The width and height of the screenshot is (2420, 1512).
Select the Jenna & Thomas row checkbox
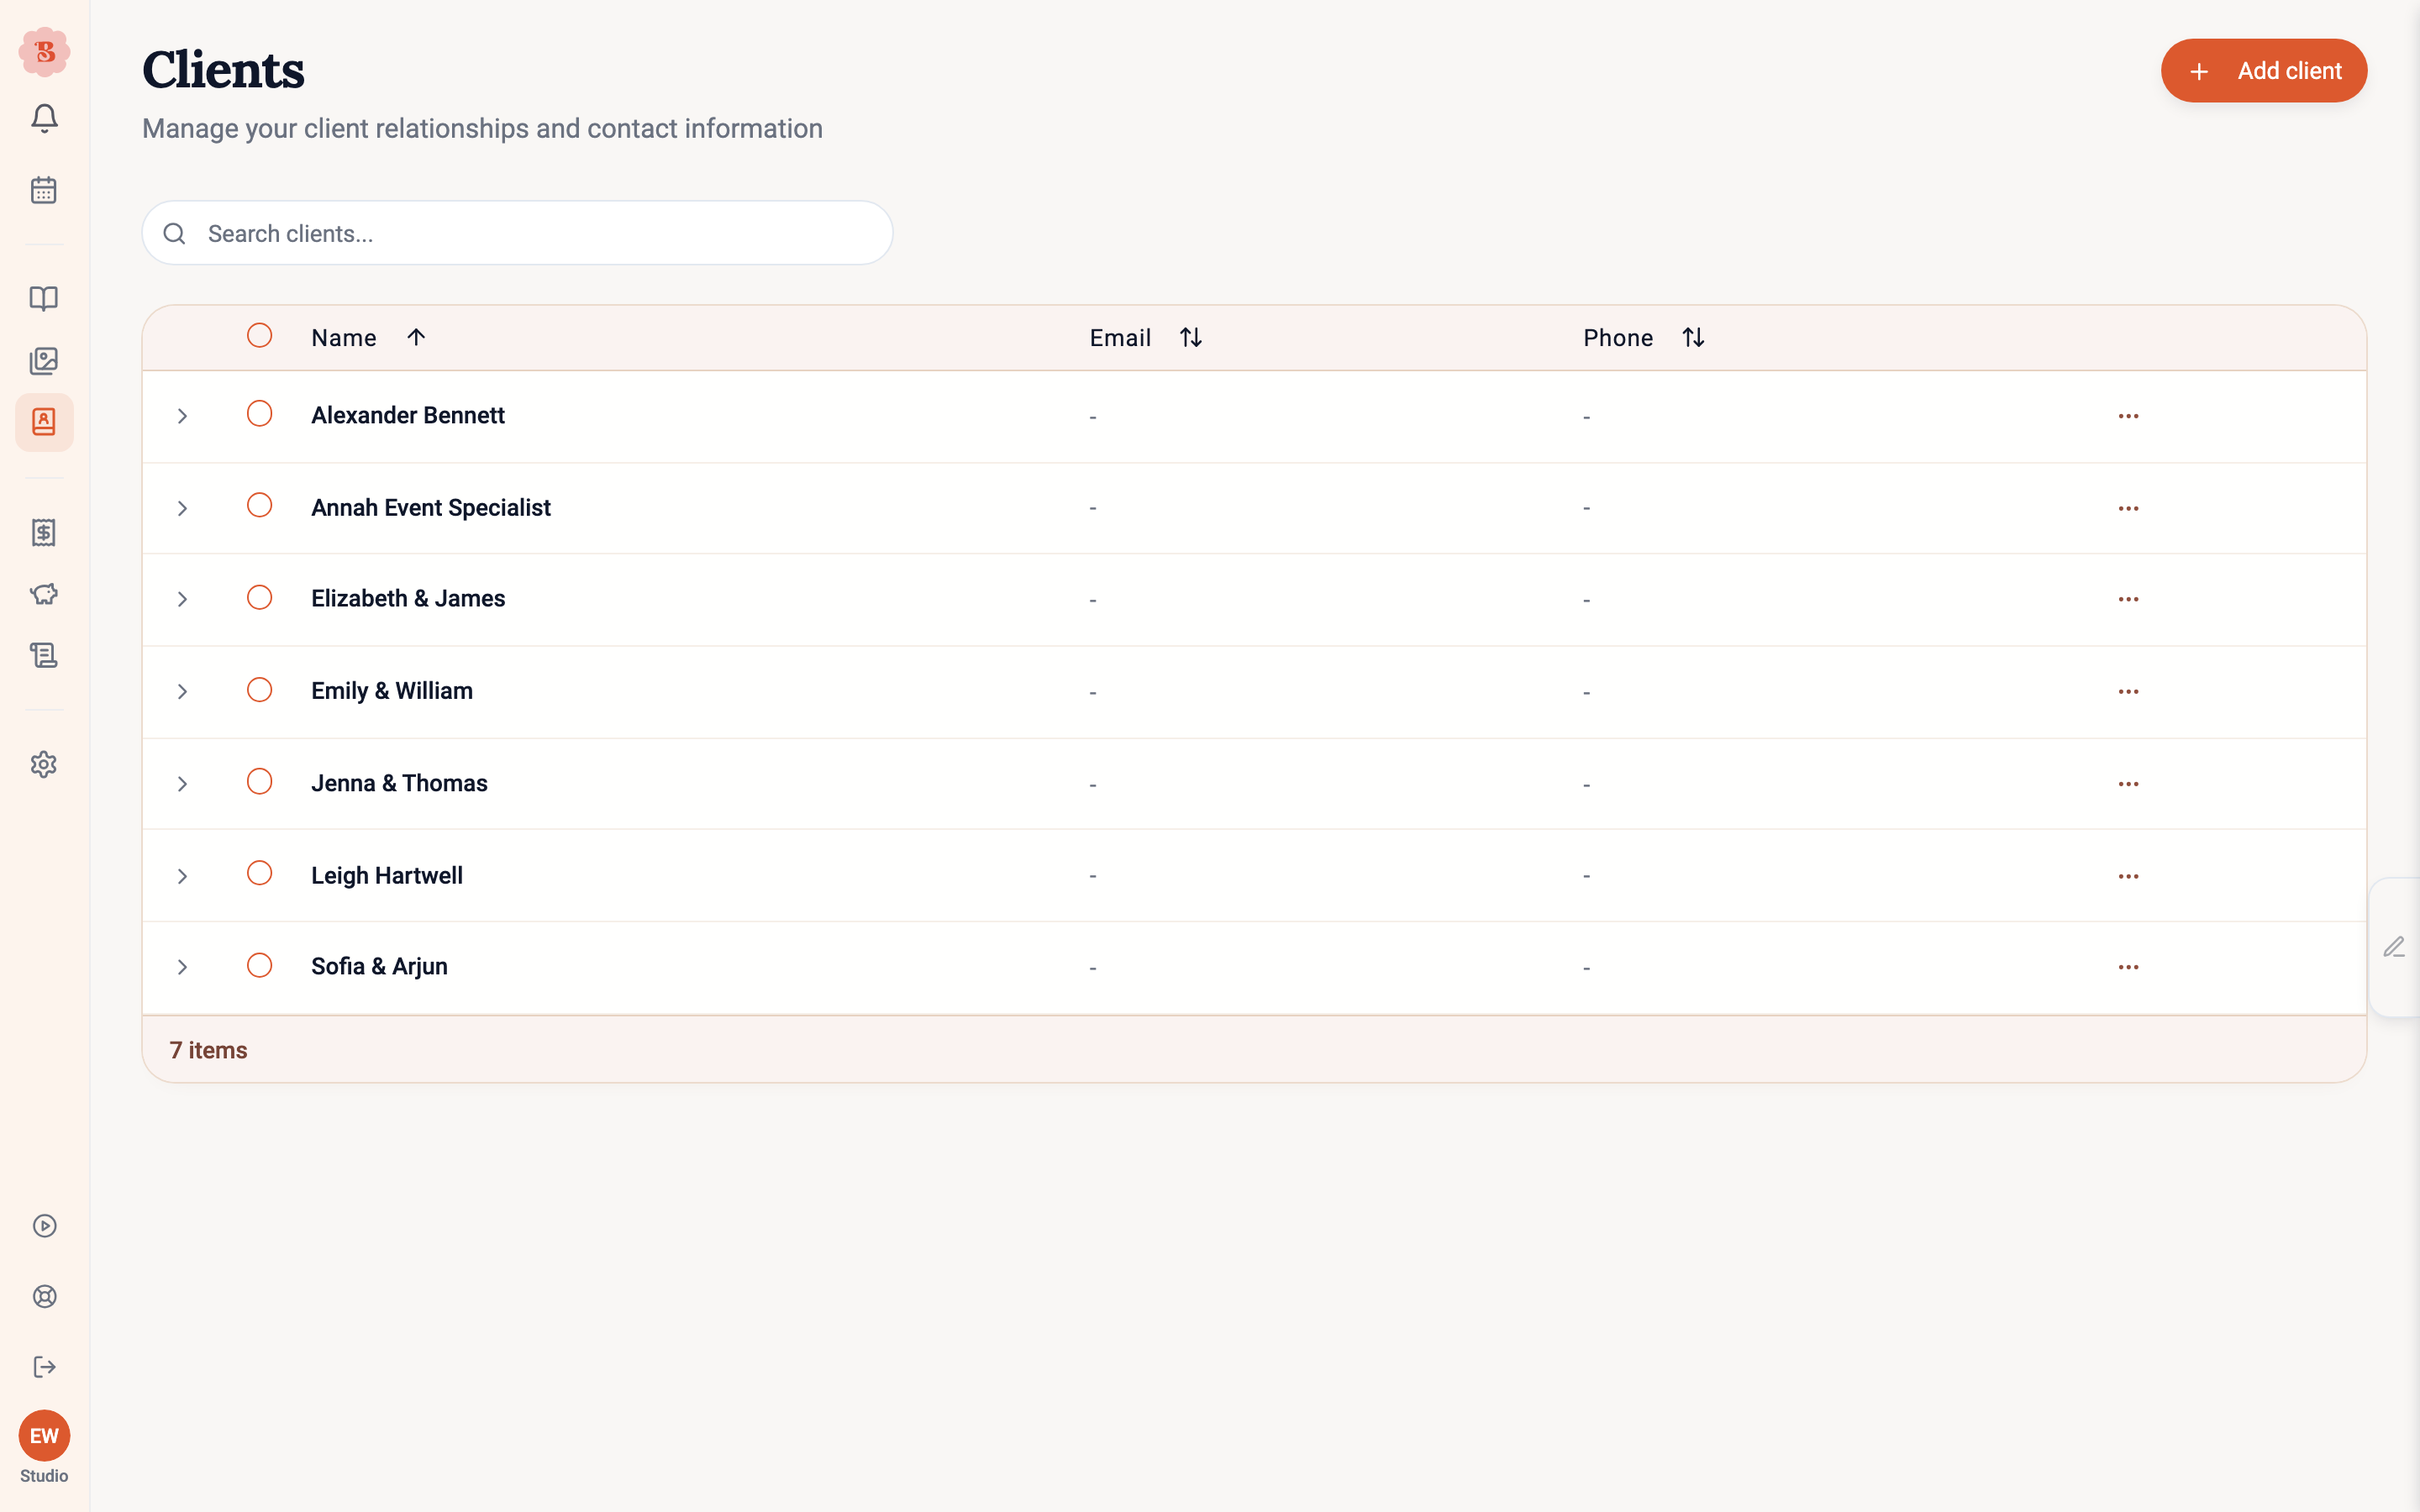point(259,781)
